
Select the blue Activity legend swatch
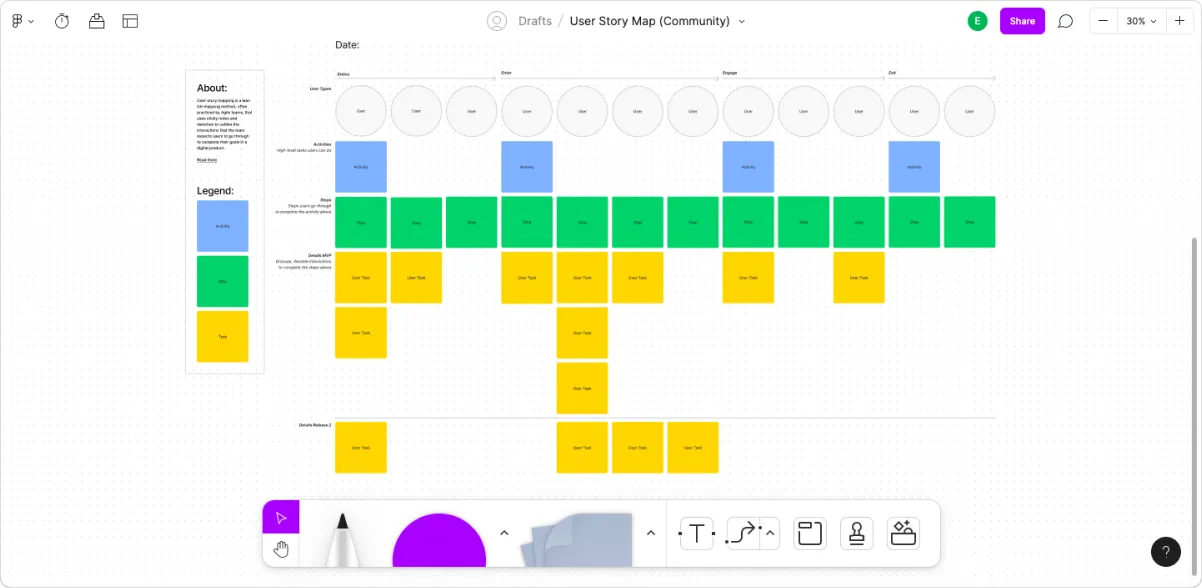point(222,226)
